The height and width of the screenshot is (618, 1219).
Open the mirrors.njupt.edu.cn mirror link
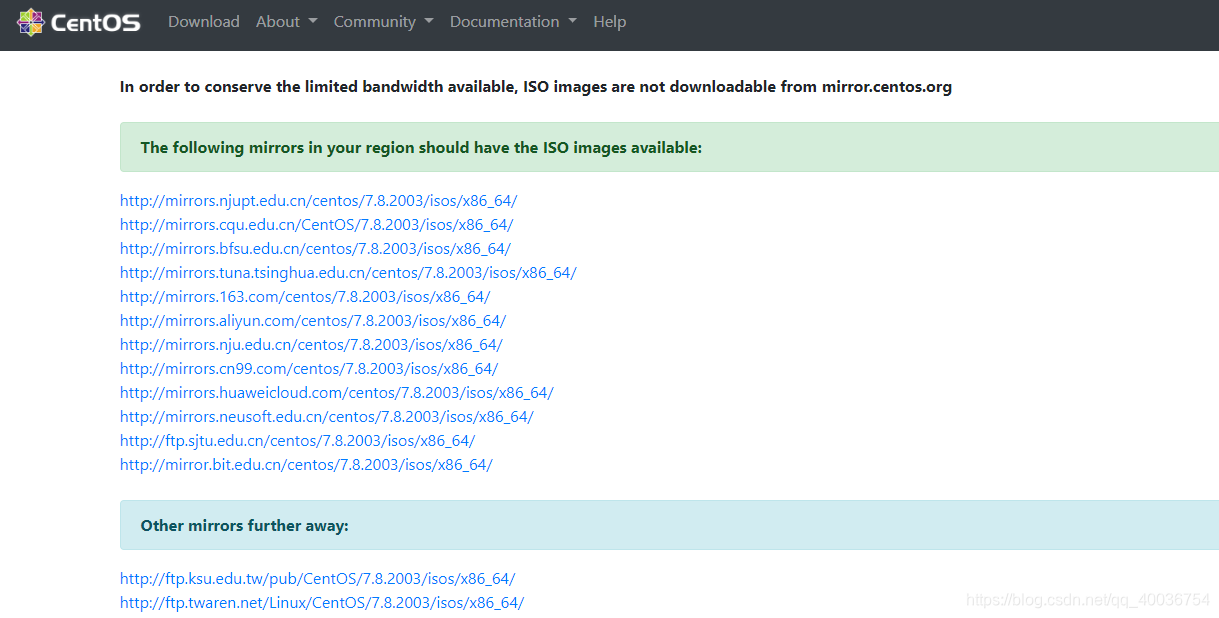coord(318,201)
